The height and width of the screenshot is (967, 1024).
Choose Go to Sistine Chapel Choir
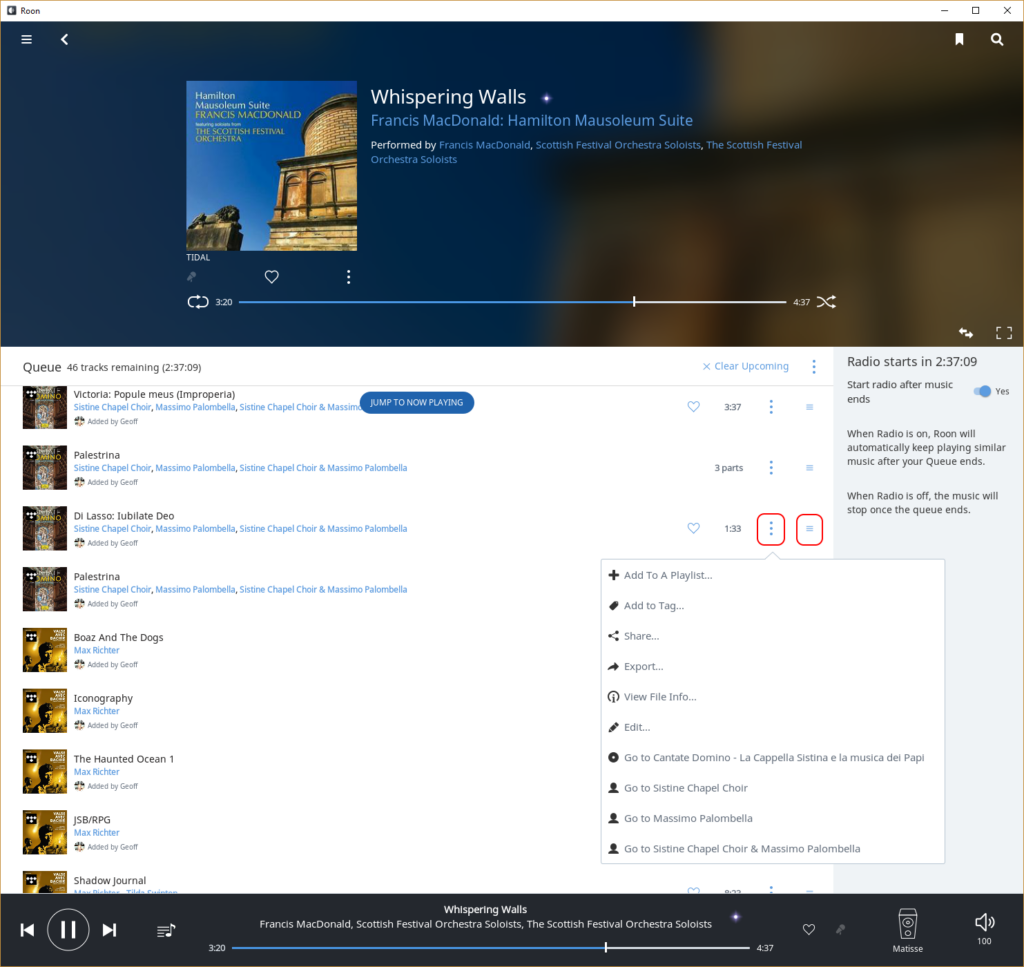[x=773, y=787]
